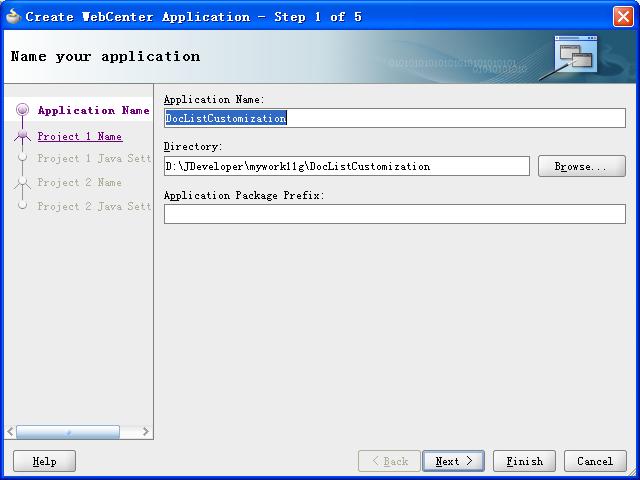Click the JDeveloper cup icon in title bar

(13, 16)
